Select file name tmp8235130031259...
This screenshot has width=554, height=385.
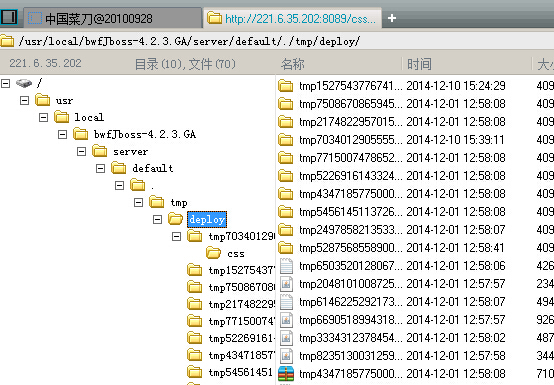tap(350, 356)
